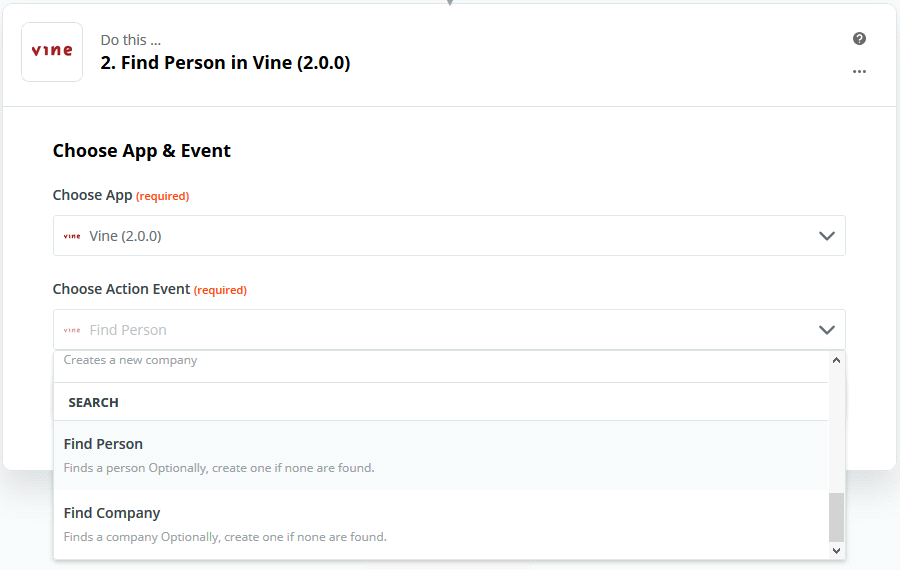Select the Find Person option
Viewport: 900px width, 570px height.
pyautogui.click(x=441, y=455)
